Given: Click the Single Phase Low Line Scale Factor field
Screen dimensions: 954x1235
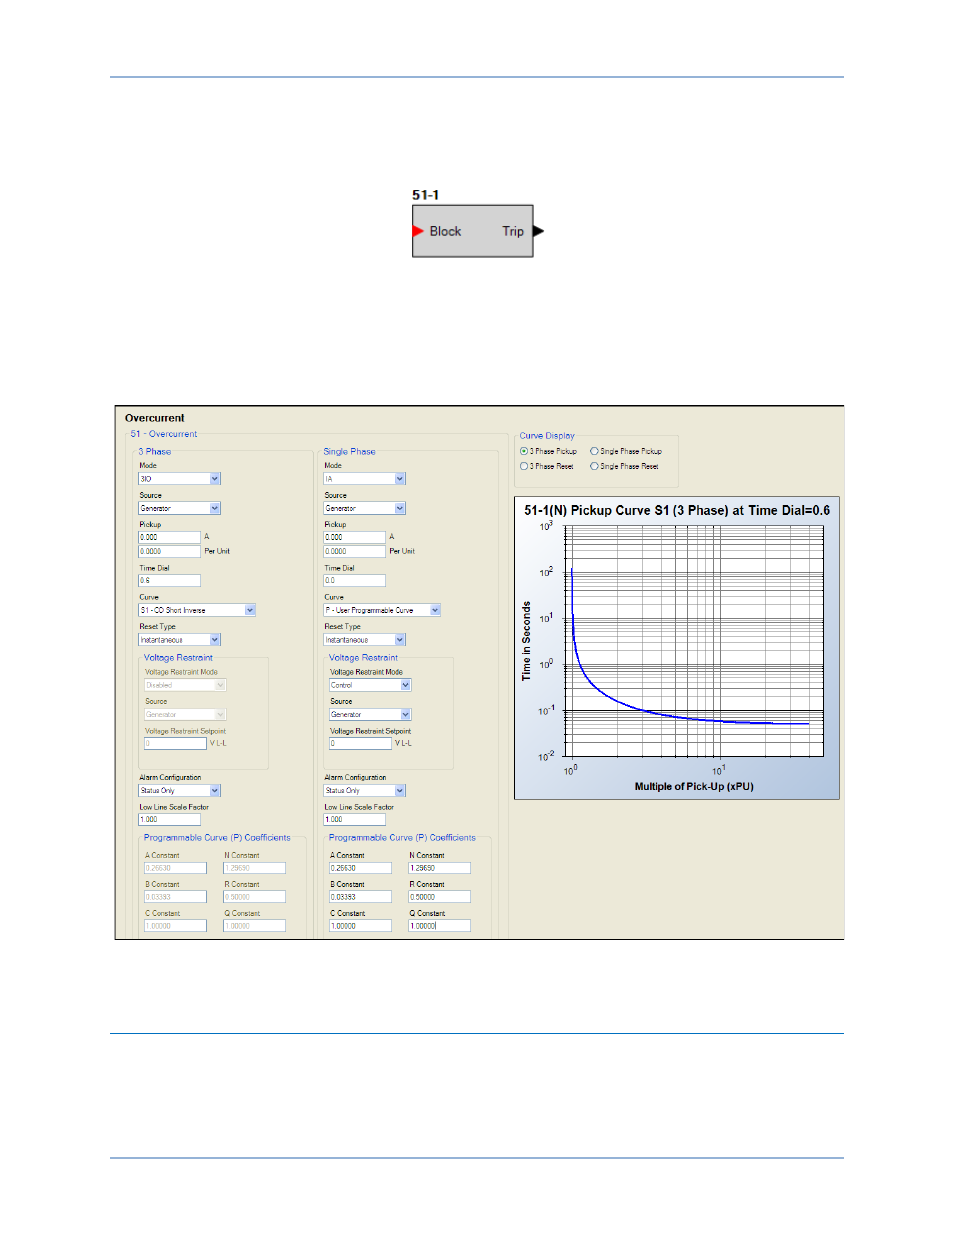Looking at the screenshot, I should 354,819.
